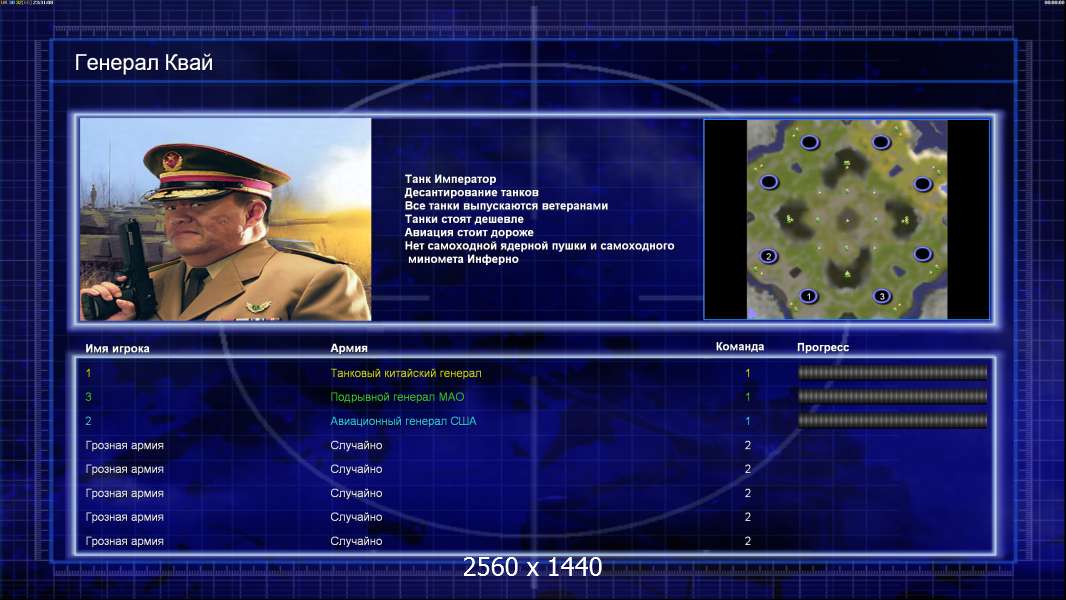This screenshot has height=600, width=1066.
Task: Pick the empty start spot opposite marker 2
Action: [923, 254]
